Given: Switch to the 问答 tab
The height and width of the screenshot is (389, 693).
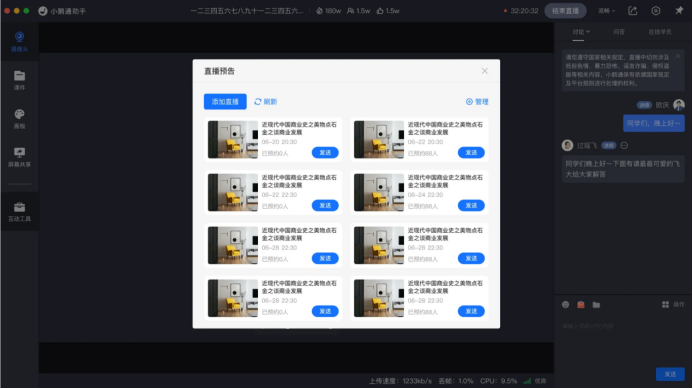Looking at the screenshot, I should point(619,32).
